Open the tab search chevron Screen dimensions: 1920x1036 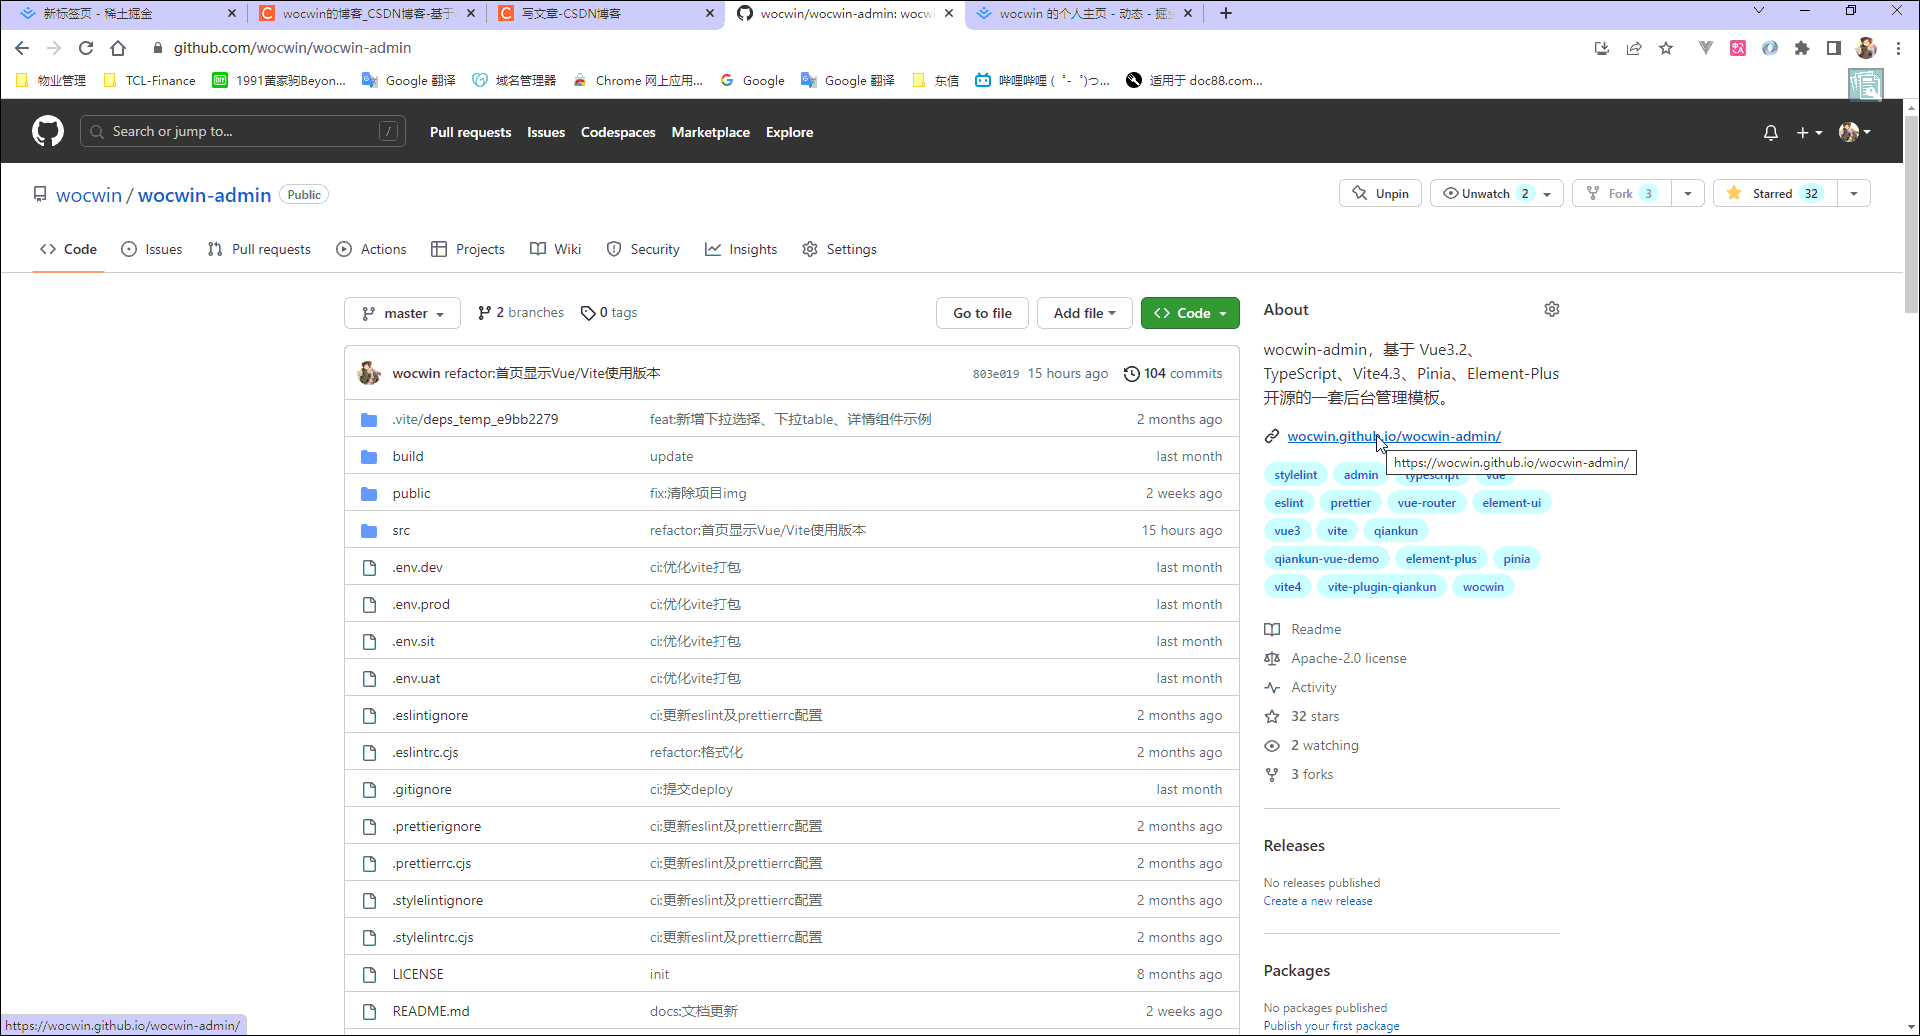[x=1759, y=11]
